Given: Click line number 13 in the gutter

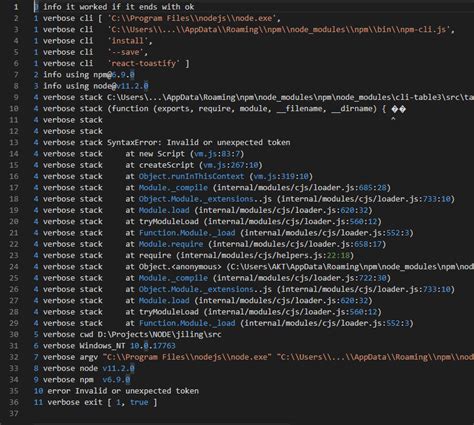Looking at the screenshot, I should [14, 143].
